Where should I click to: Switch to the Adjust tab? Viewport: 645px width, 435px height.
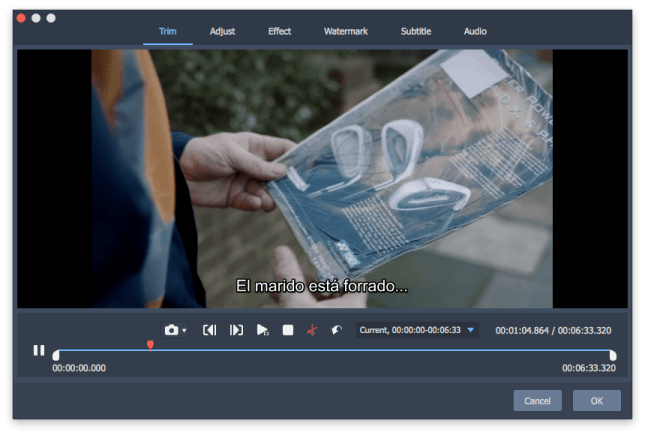[222, 32]
